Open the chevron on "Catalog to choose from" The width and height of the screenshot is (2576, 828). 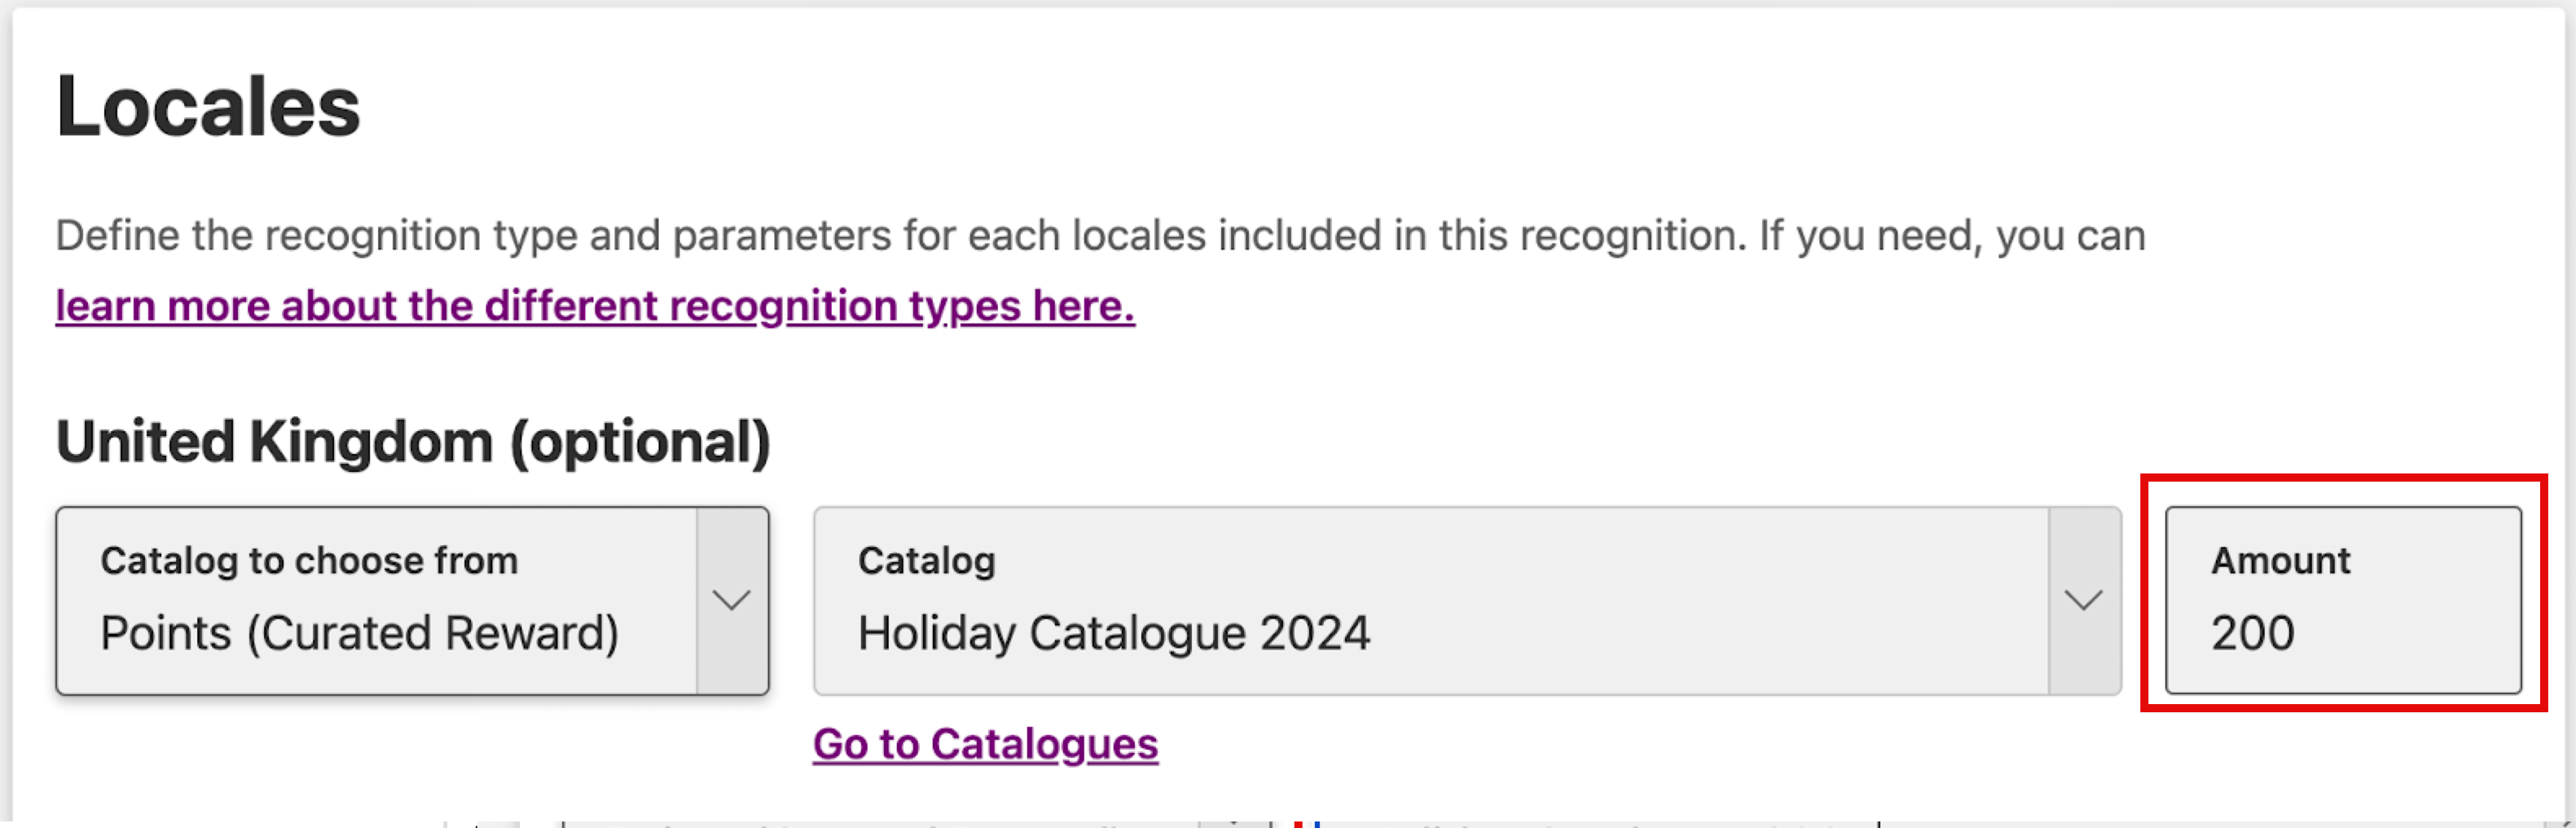coord(731,600)
